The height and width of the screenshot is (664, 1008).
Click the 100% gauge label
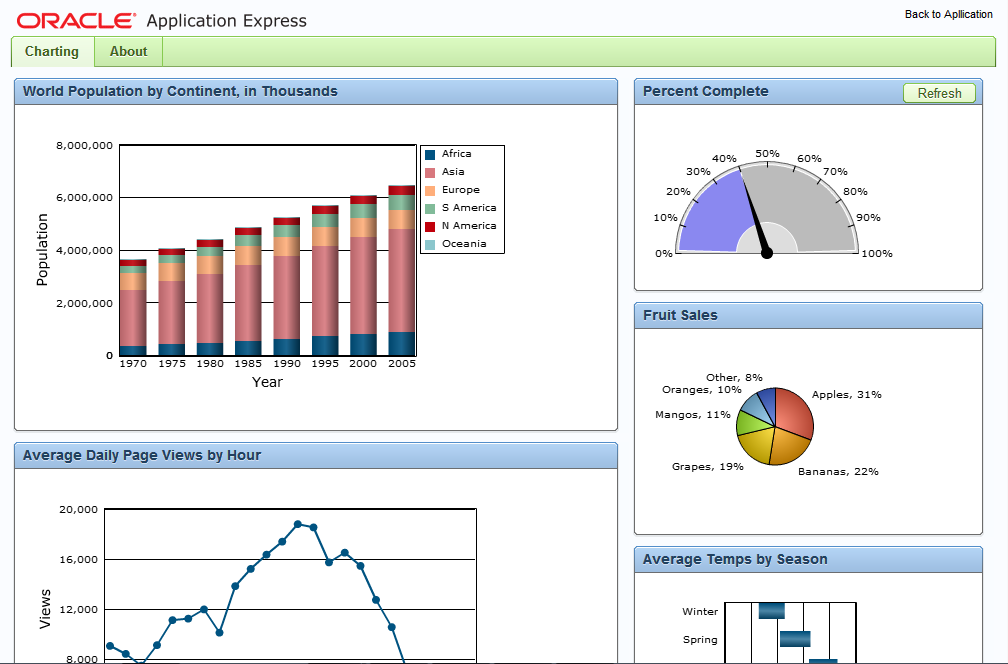pos(877,253)
